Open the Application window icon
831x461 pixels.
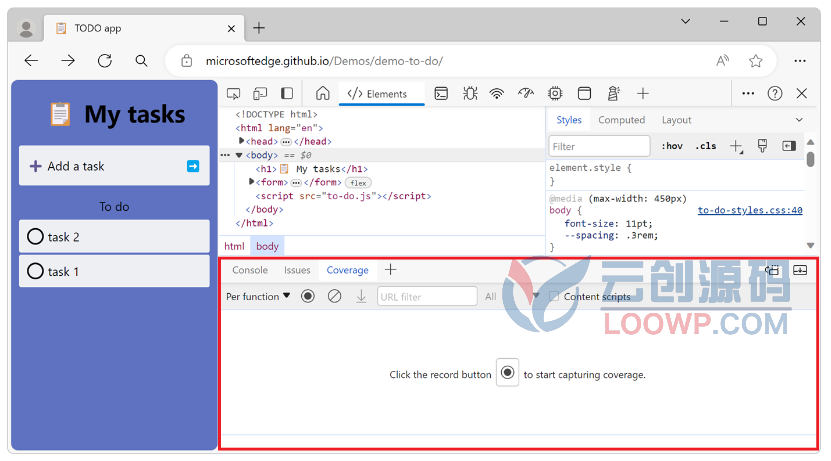pos(584,94)
